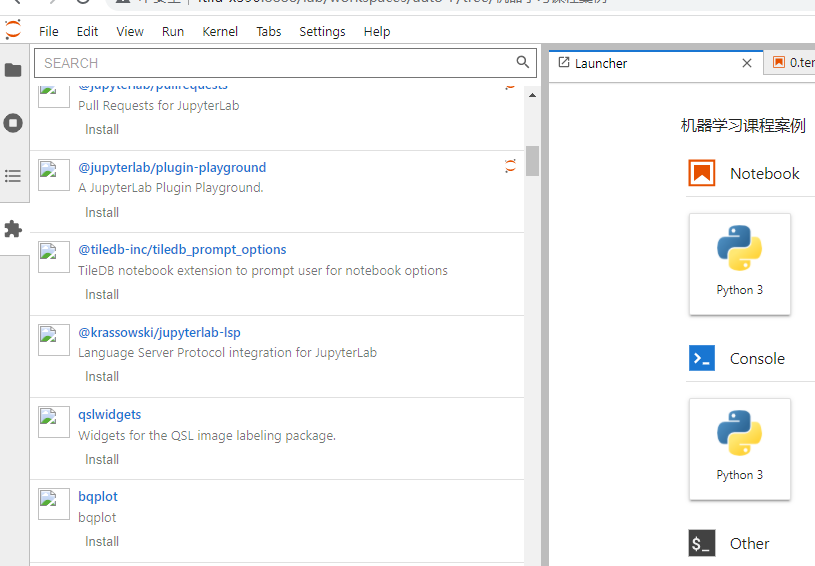
Task: Install the qslwidgets extension
Action: click(x=102, y=460)
